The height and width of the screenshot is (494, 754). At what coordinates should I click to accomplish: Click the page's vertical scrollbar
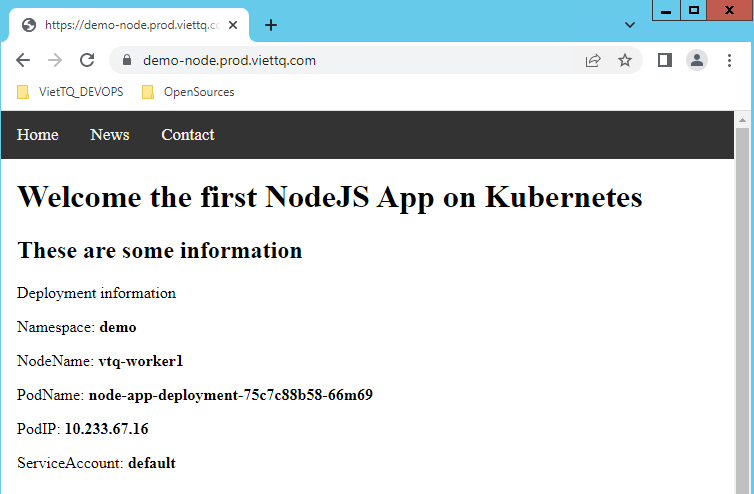point(742,300)
